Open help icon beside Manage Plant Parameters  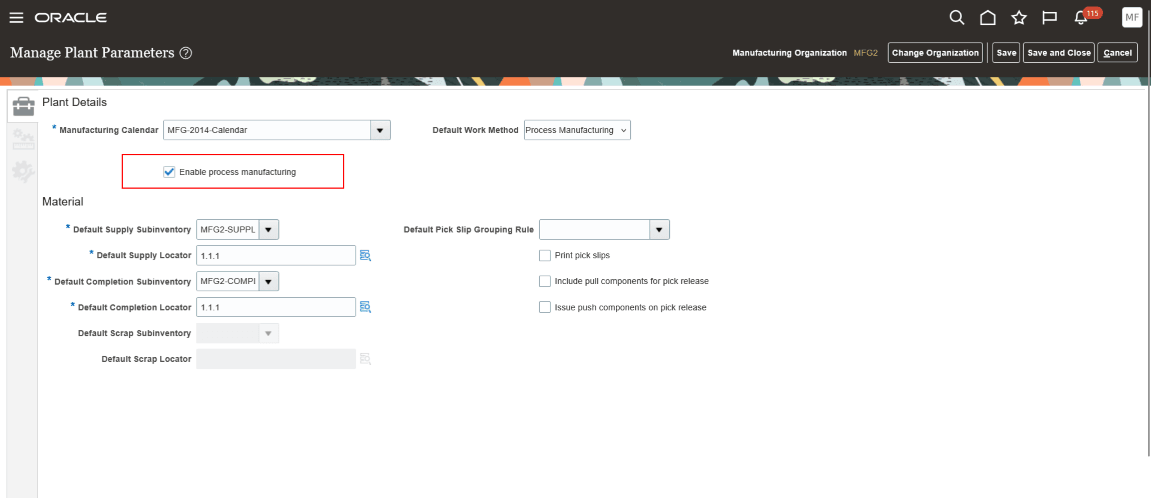(186, 53)
